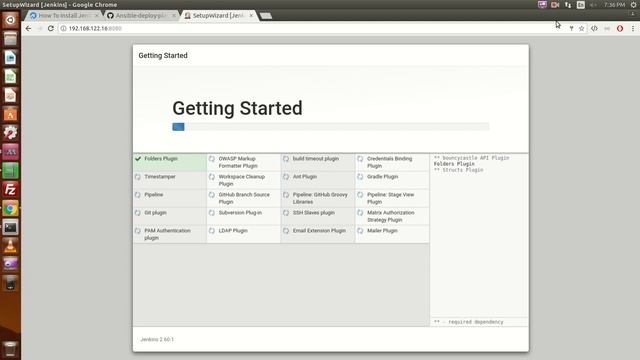The width and height of the screenshot is (640, 360).
Task: Open the Chrome three-dot menu
Action: point(633,29)
